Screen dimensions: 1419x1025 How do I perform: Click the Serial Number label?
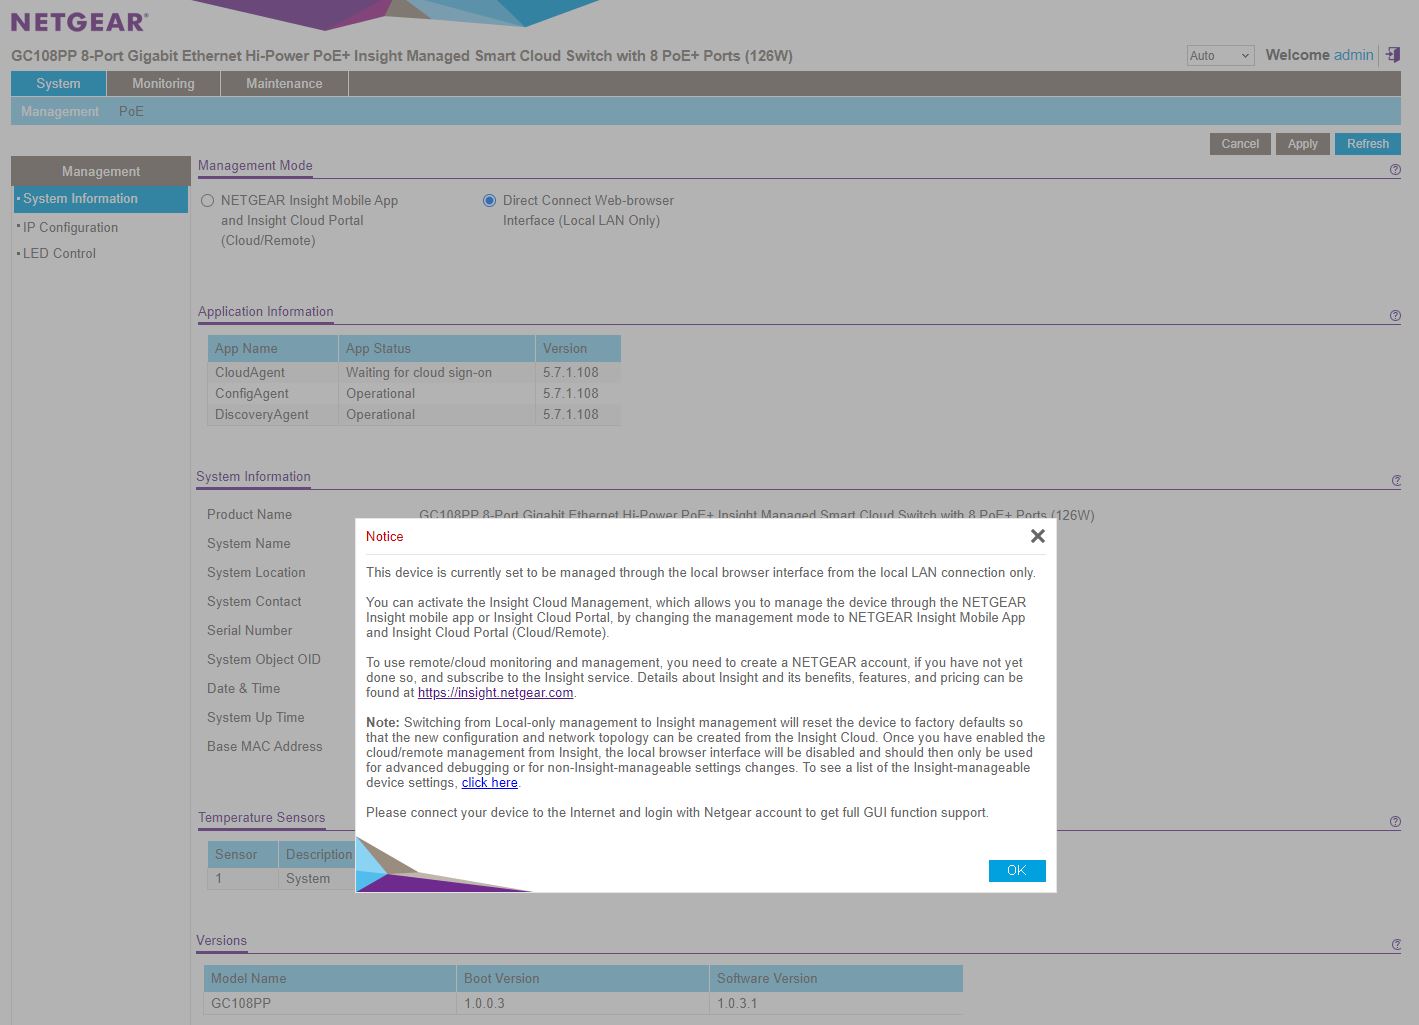click(x=249, y=630)
